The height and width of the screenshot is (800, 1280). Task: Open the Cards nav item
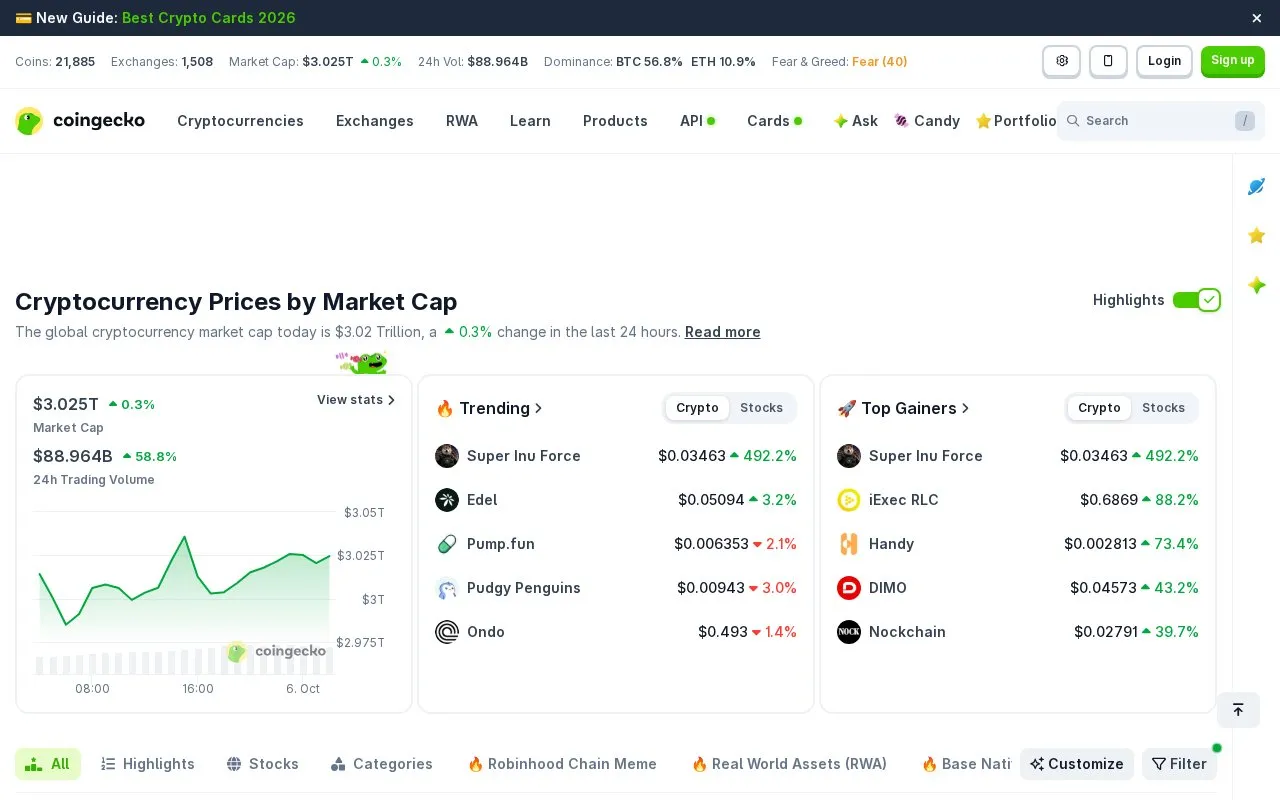pyautogui.click(x=774, y=121)
